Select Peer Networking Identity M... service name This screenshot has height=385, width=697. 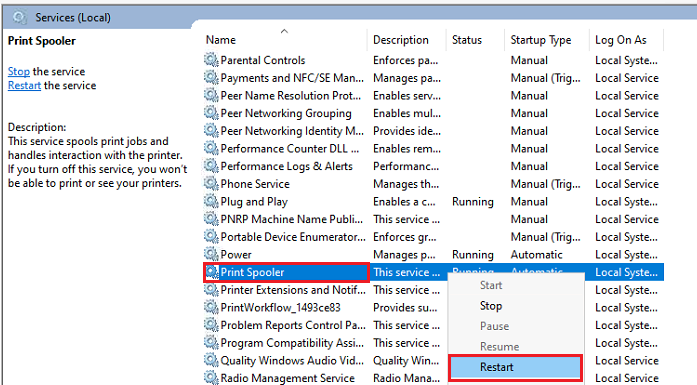click(292, 131)
